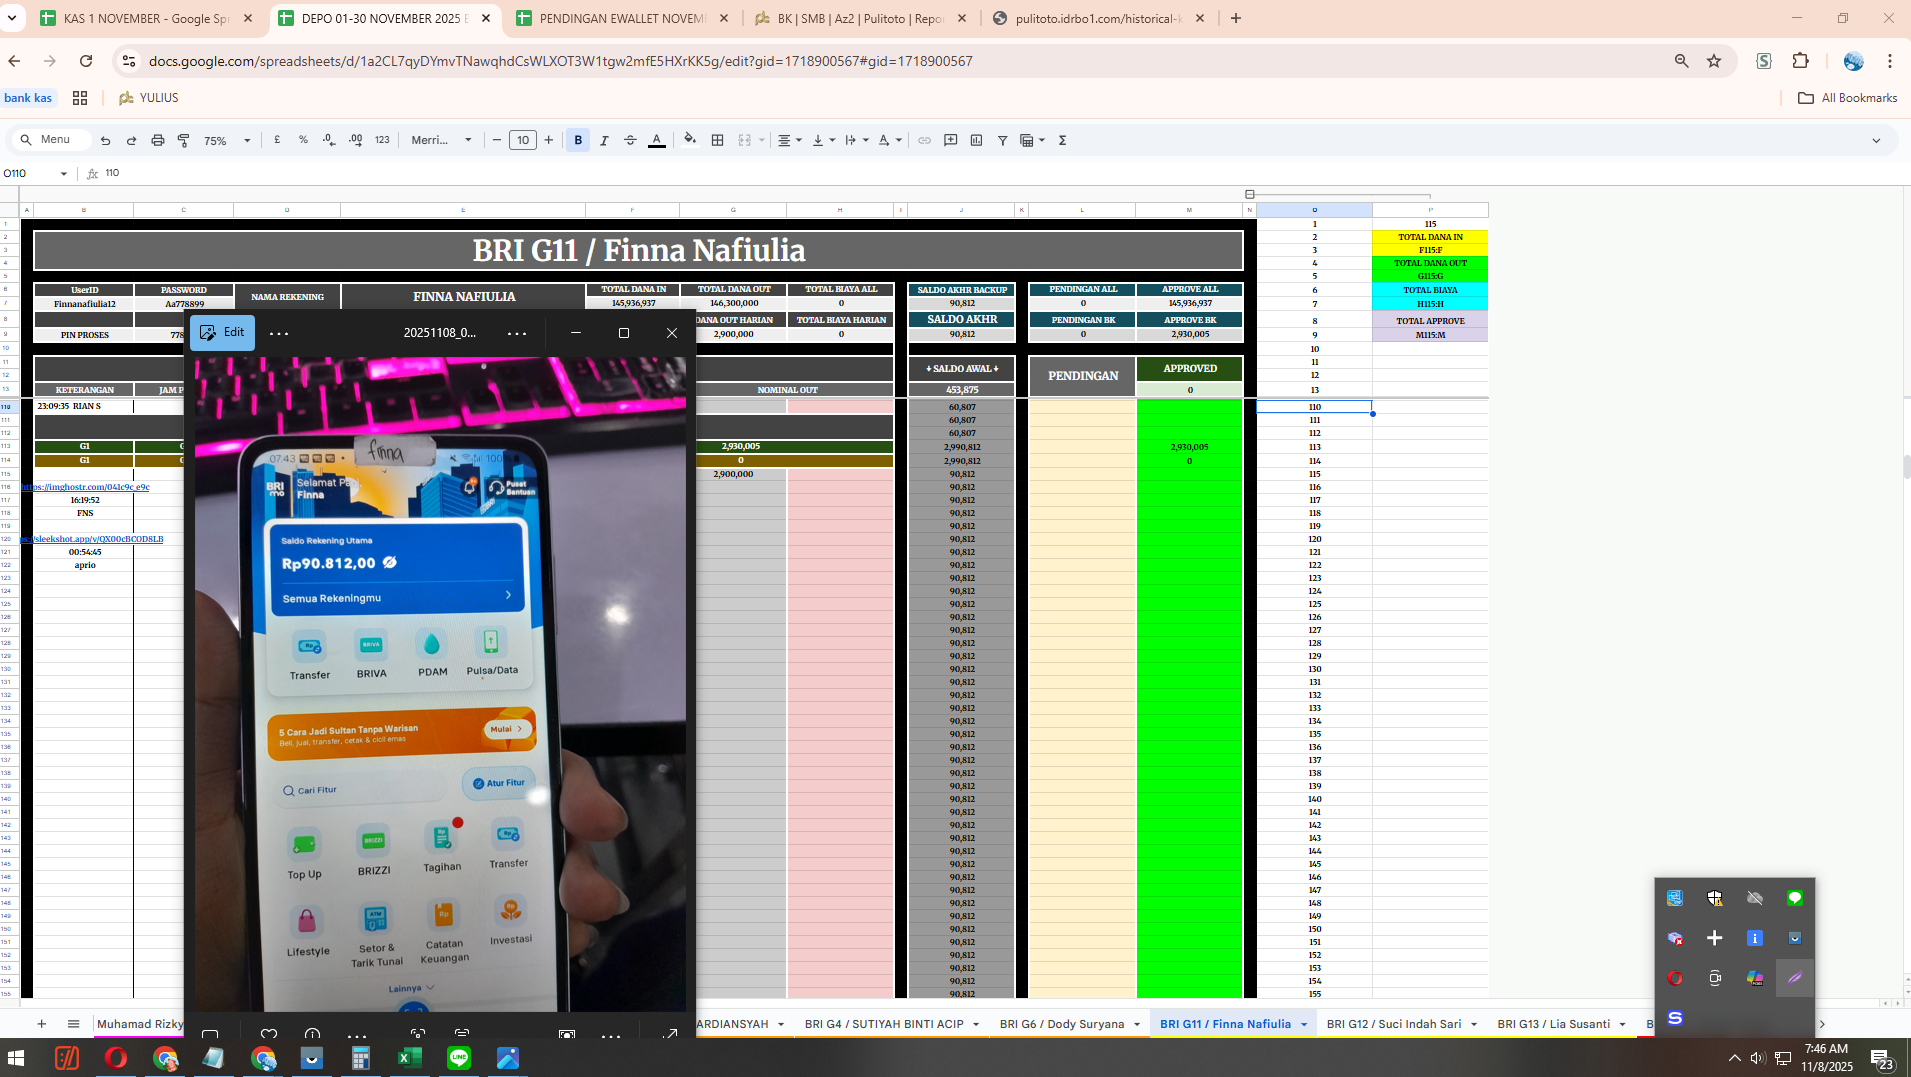Increase font size with plus button
The image size is (1911, 1077).
pyautogui.click(x=549, y=140)
